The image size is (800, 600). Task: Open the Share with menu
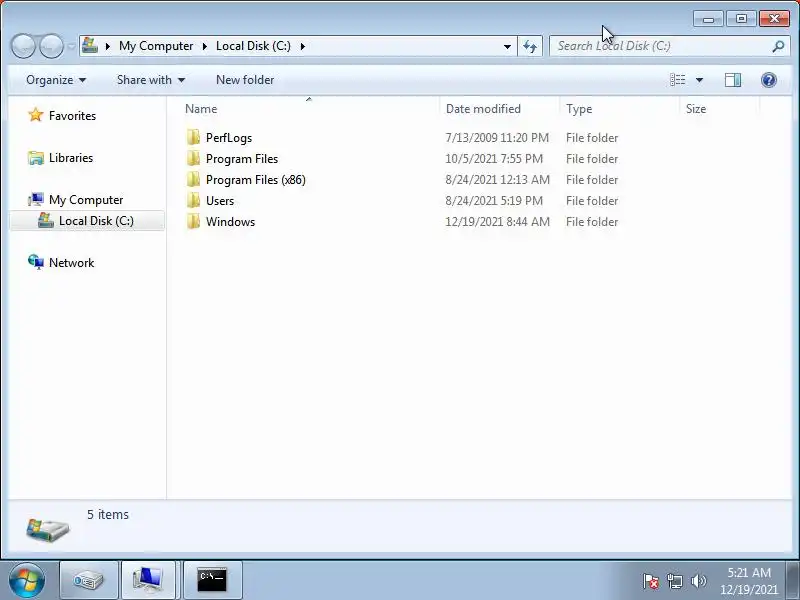pos(151,80)
